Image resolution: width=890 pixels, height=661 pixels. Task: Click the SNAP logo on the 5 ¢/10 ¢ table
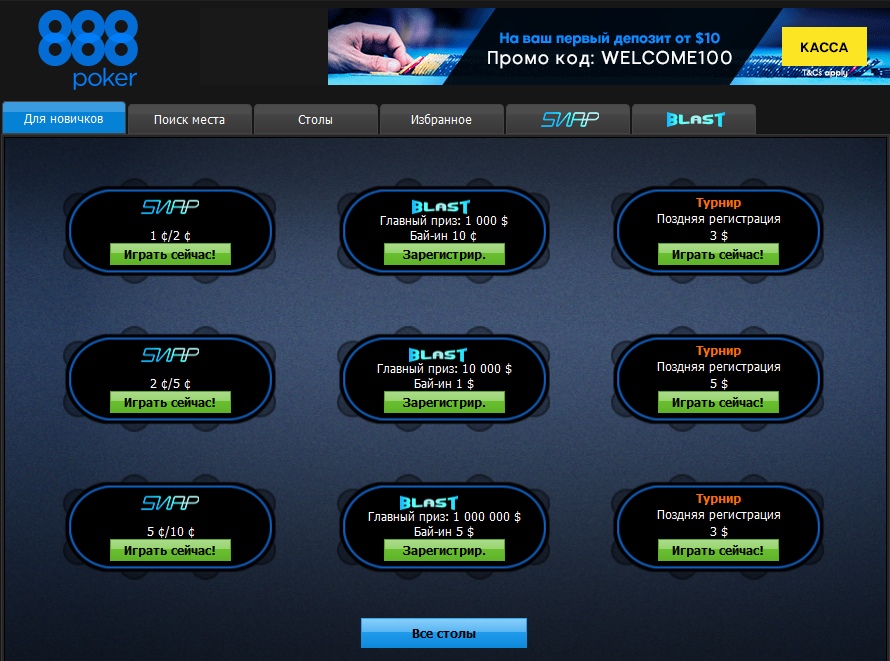170,503
